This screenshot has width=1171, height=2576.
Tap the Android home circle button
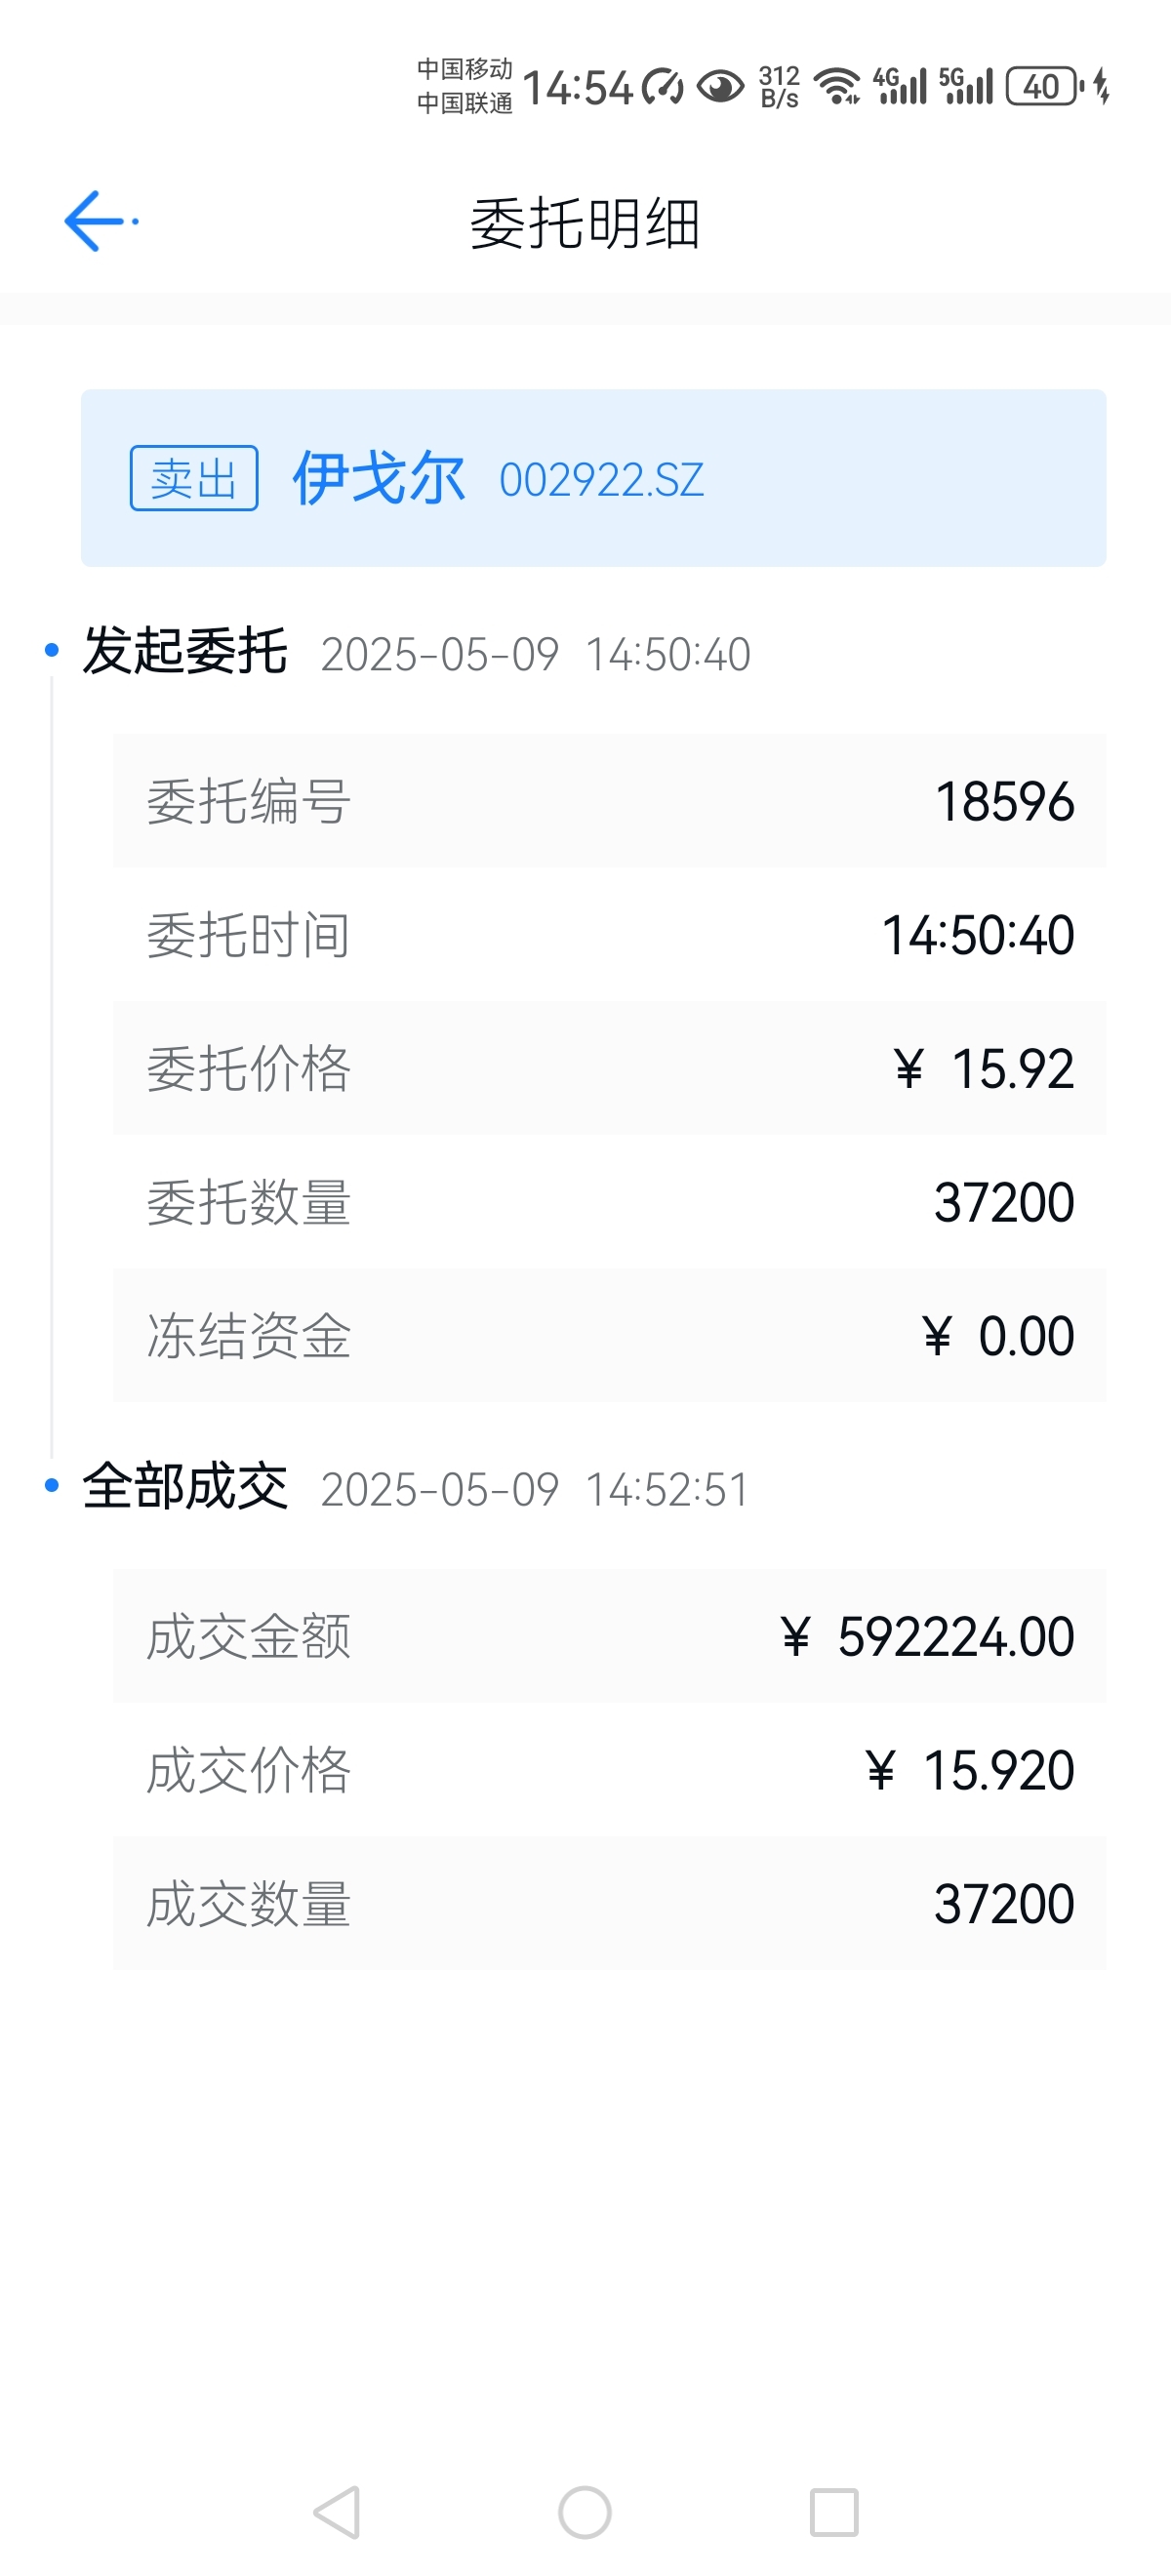[585, 2511]
